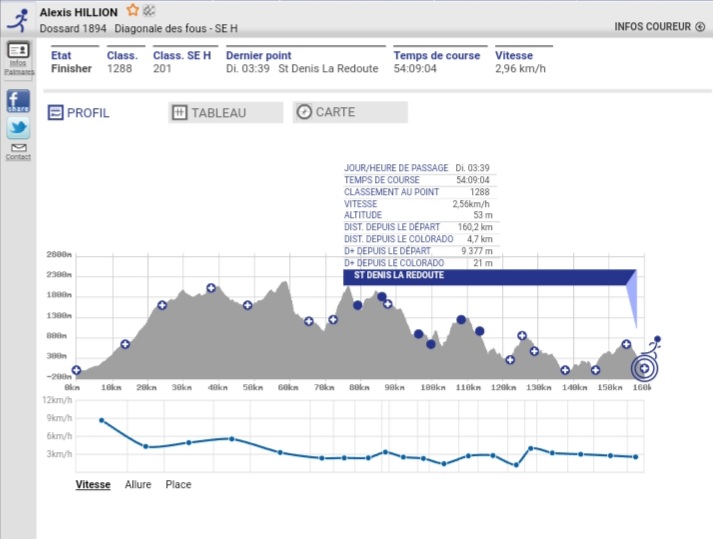The height and width of the screenshot is (539, 713).
Task: Click Finisher status text
Action: (x=71, y=69)
